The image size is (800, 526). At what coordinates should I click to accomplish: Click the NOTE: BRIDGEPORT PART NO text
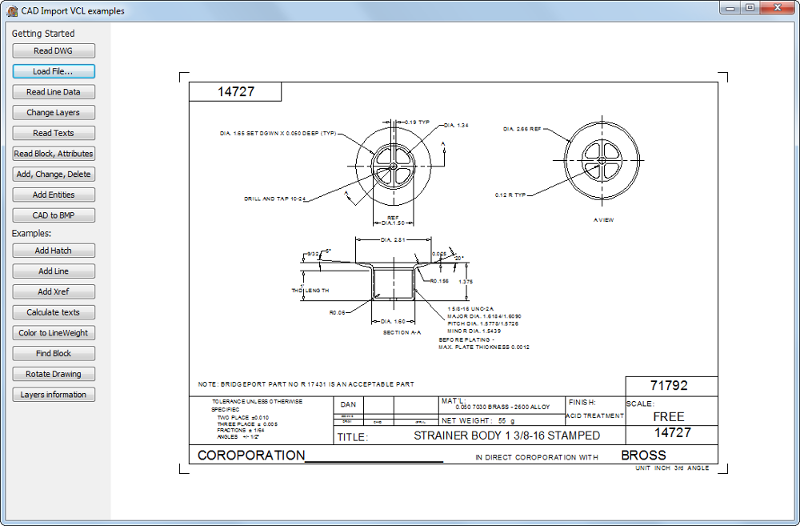pyautogui.click(x=306, y=384)
